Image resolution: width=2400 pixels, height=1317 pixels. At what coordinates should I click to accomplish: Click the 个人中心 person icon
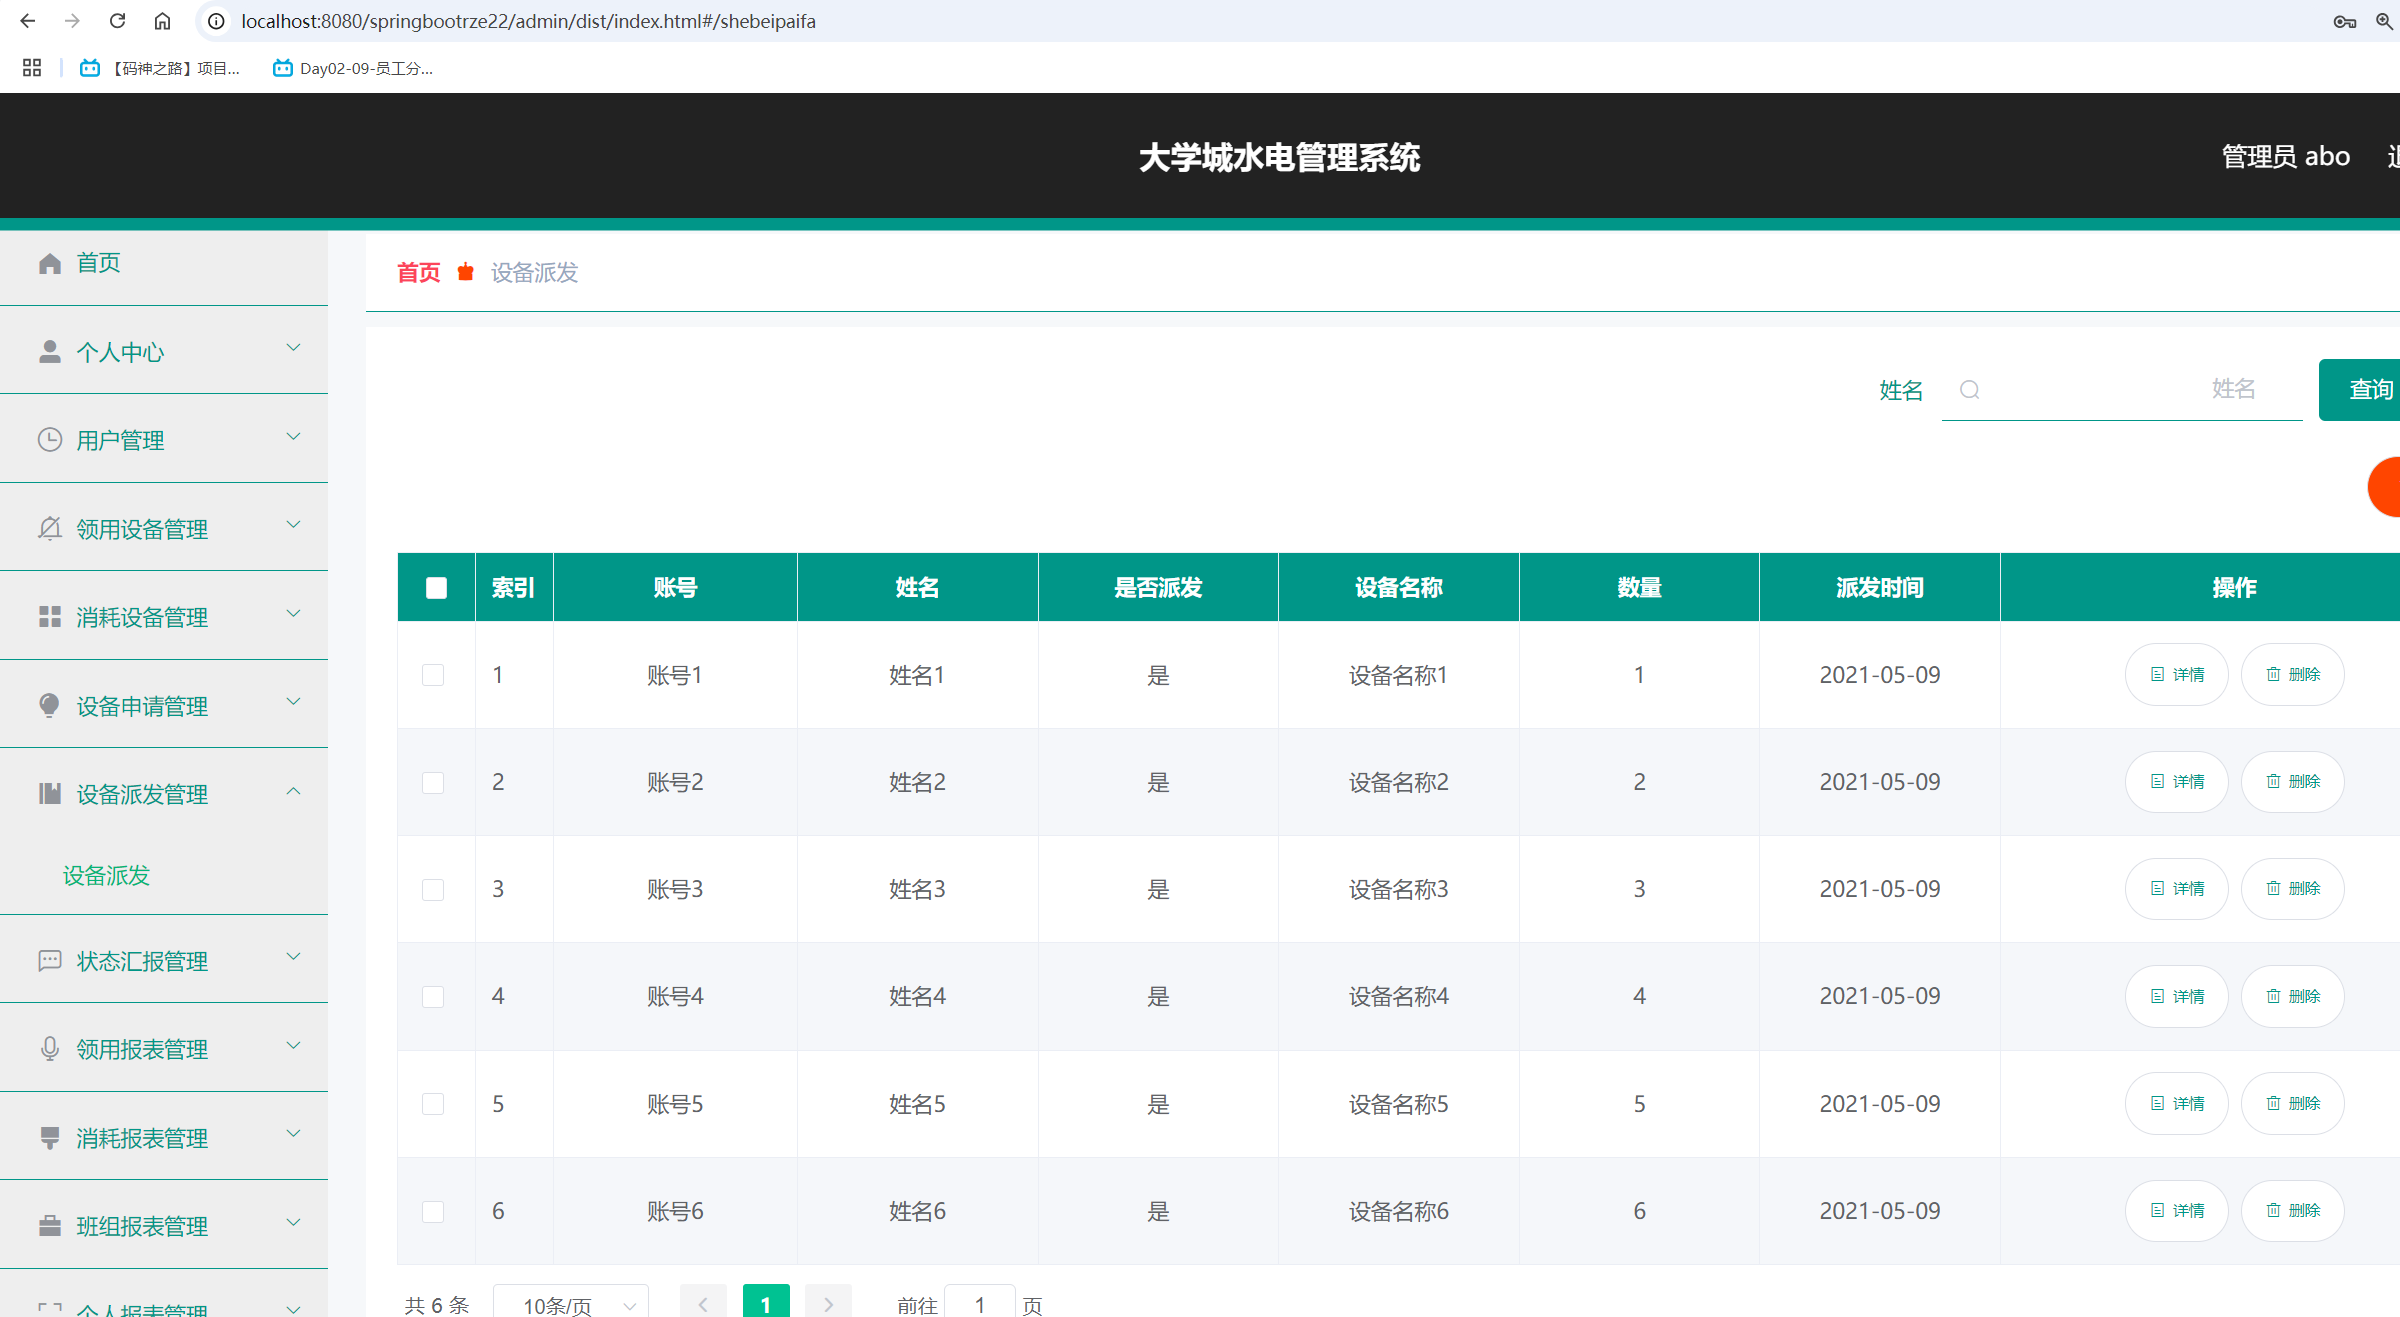tap(50, 350)
